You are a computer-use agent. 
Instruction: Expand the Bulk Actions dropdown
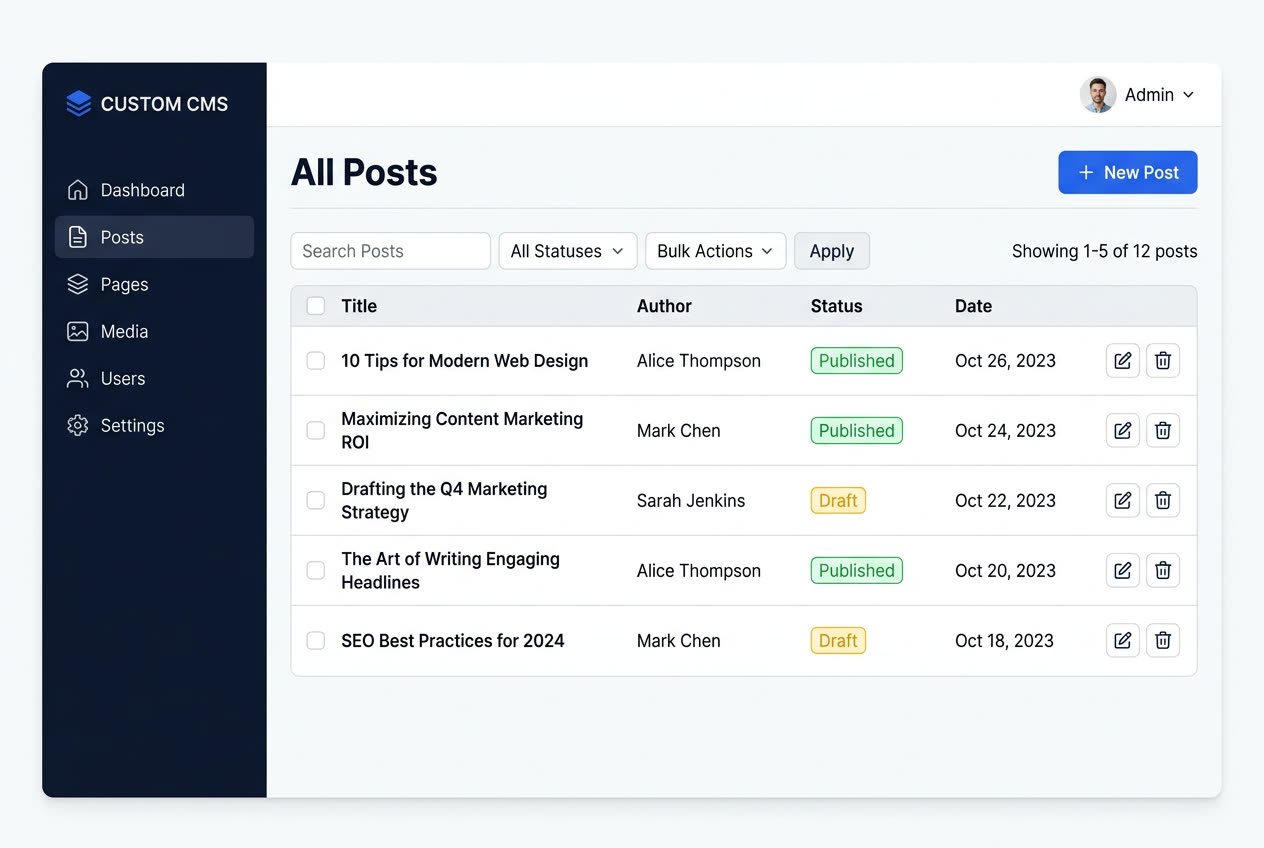point(715,251)
